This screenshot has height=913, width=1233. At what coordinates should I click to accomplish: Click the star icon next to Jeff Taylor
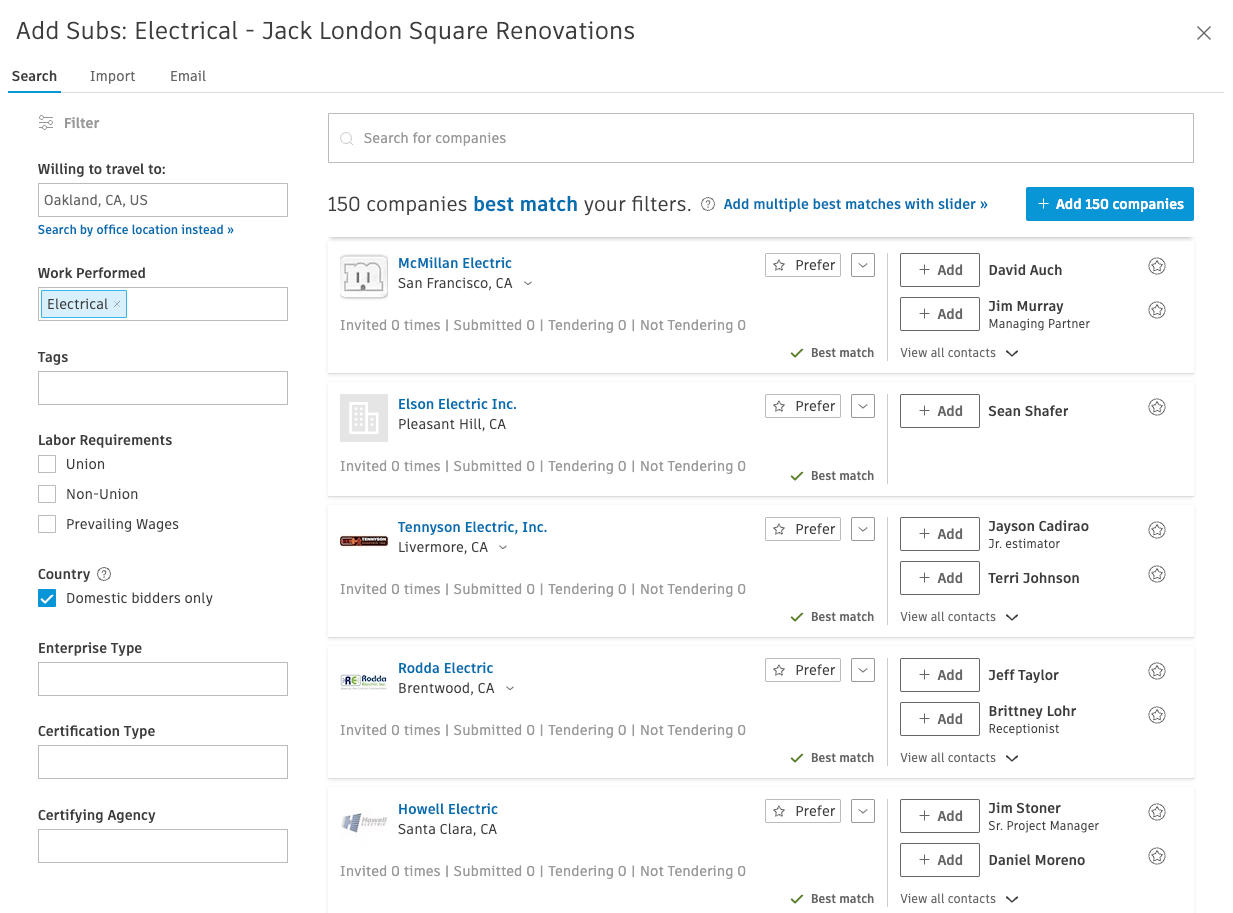click(1157, 671)
